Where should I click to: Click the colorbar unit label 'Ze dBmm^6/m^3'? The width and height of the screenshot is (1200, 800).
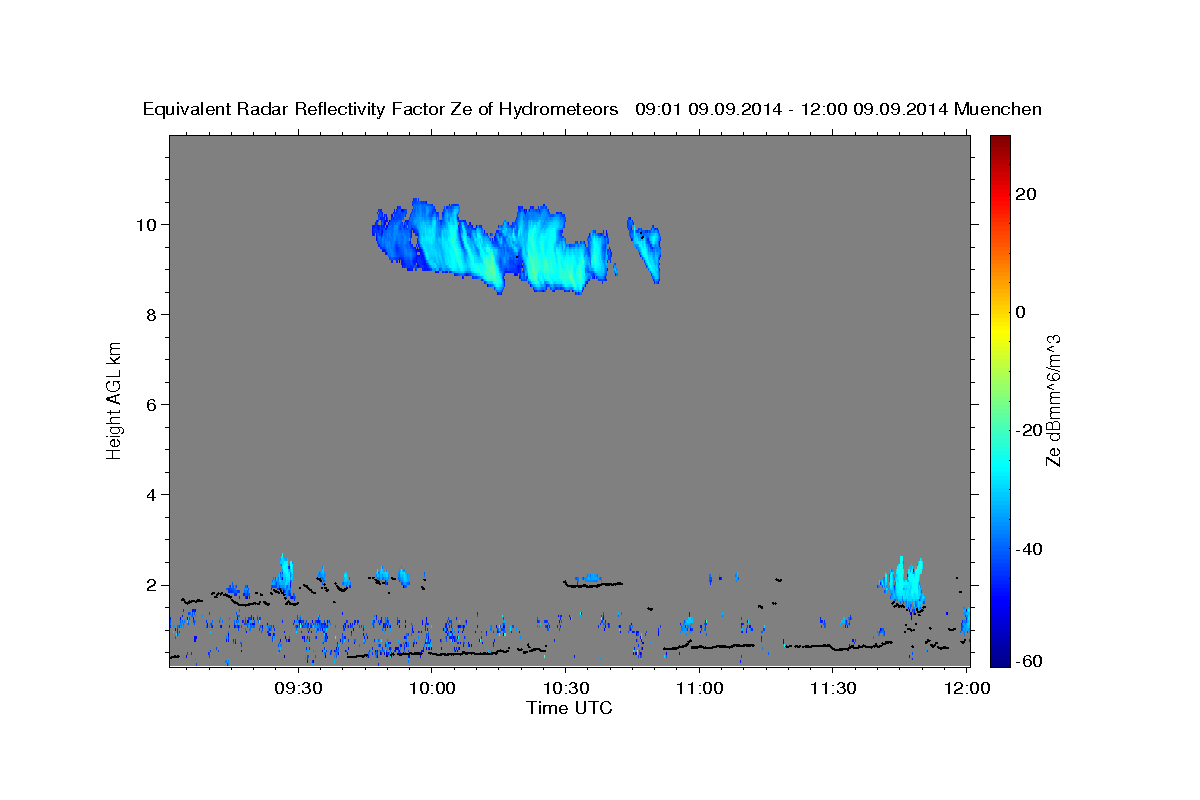pyautogui.click(x=1053, y=400)
